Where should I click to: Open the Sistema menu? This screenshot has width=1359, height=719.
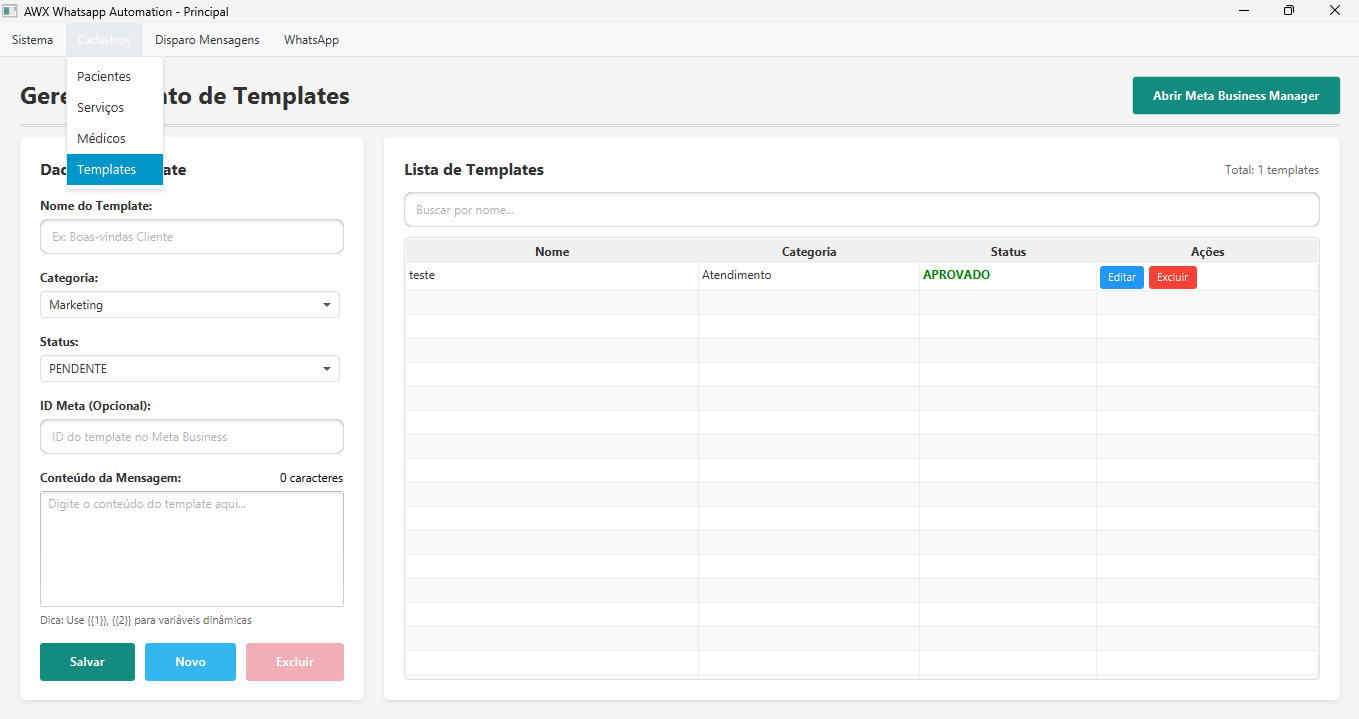tap(33, 40)
